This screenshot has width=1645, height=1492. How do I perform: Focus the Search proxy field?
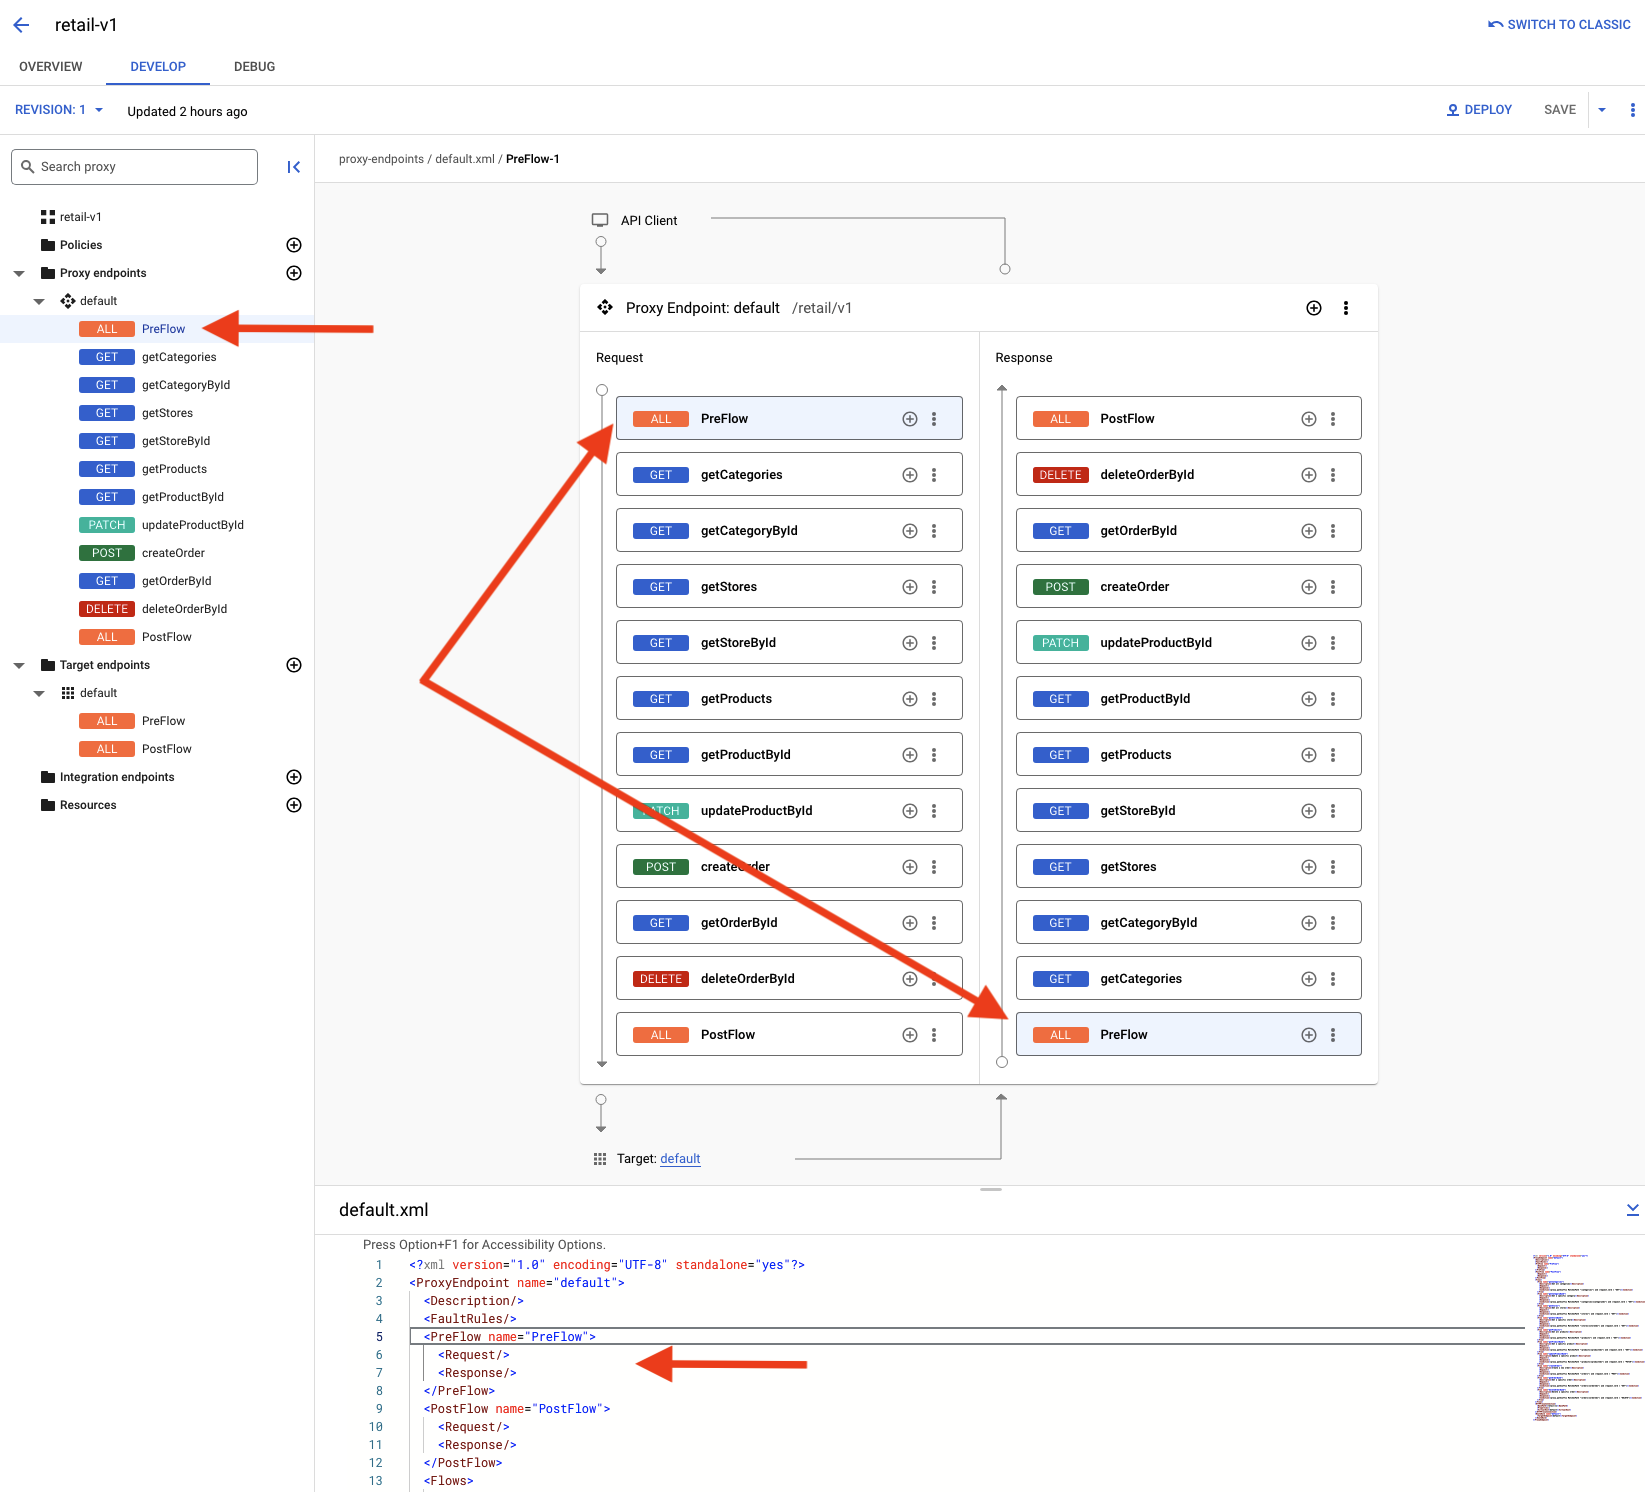[134, 167]
